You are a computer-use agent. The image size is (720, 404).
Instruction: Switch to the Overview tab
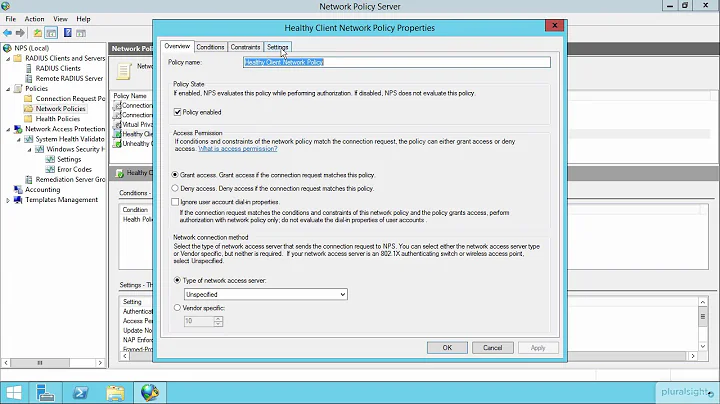tap(177, 46)
